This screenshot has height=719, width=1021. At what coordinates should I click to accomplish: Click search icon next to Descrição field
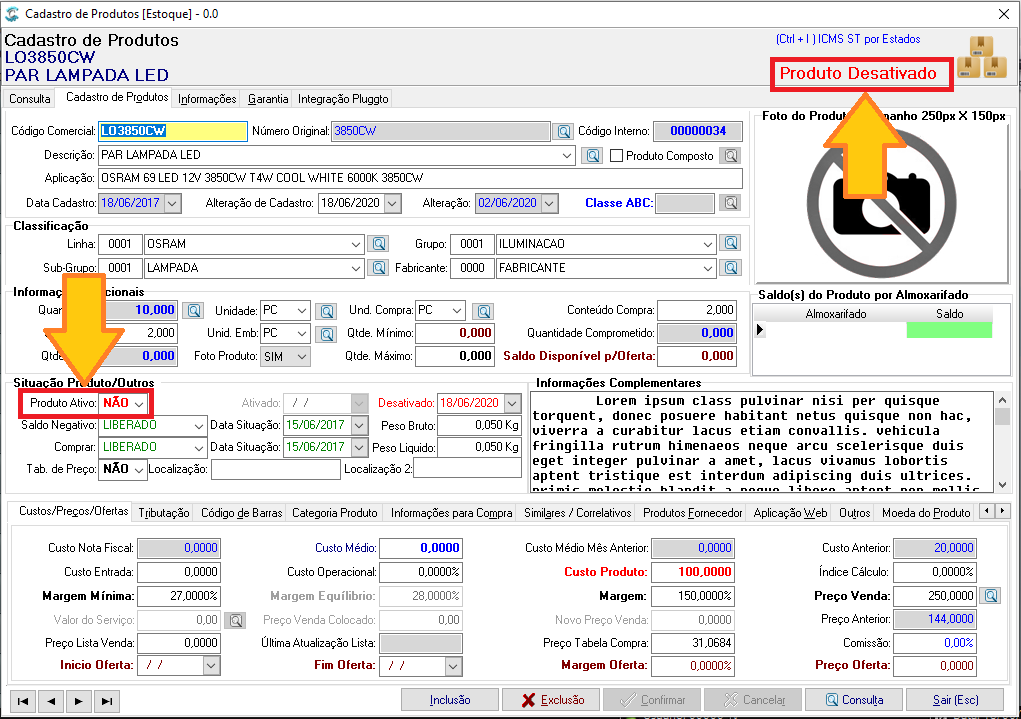point(592,156)
